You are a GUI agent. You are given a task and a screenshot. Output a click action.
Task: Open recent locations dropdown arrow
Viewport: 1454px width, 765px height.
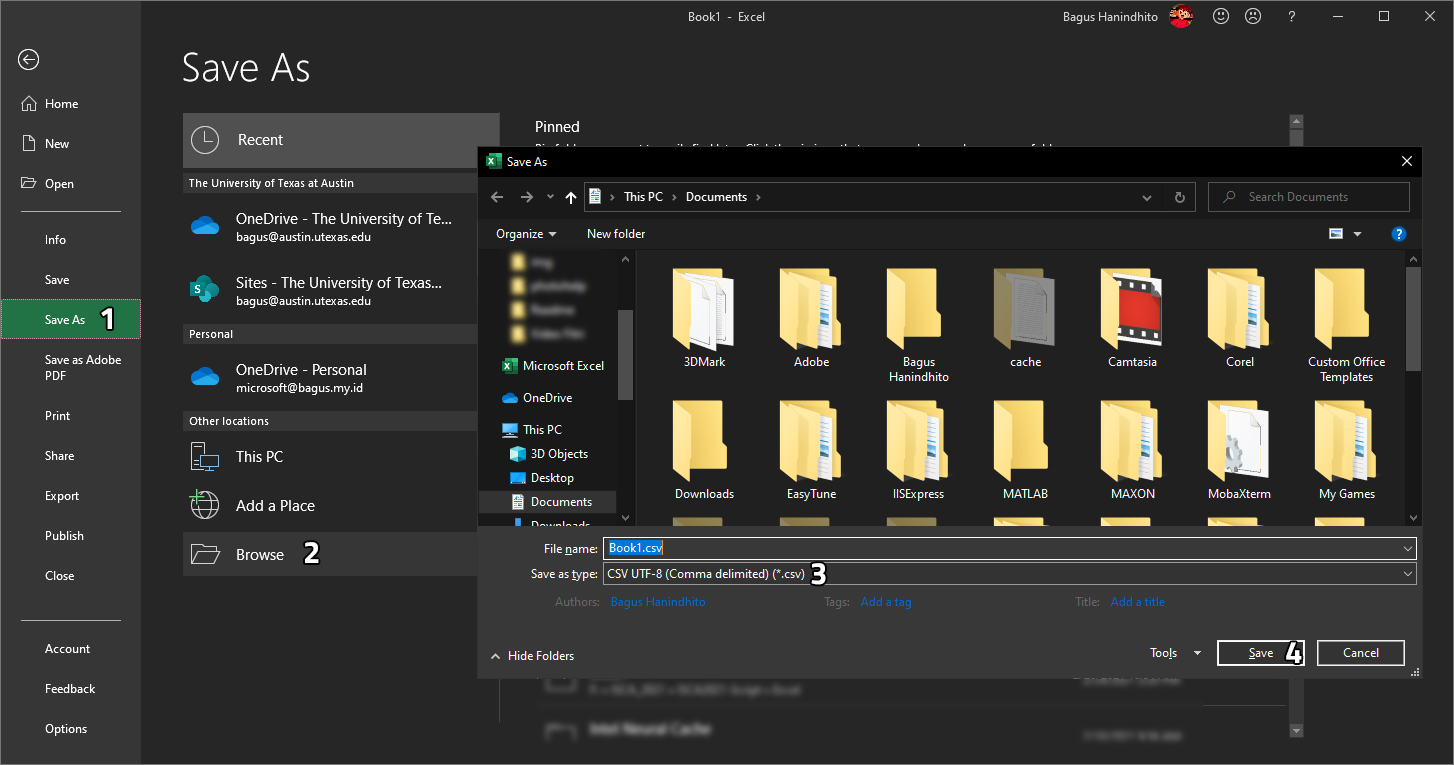pos(550,198)
